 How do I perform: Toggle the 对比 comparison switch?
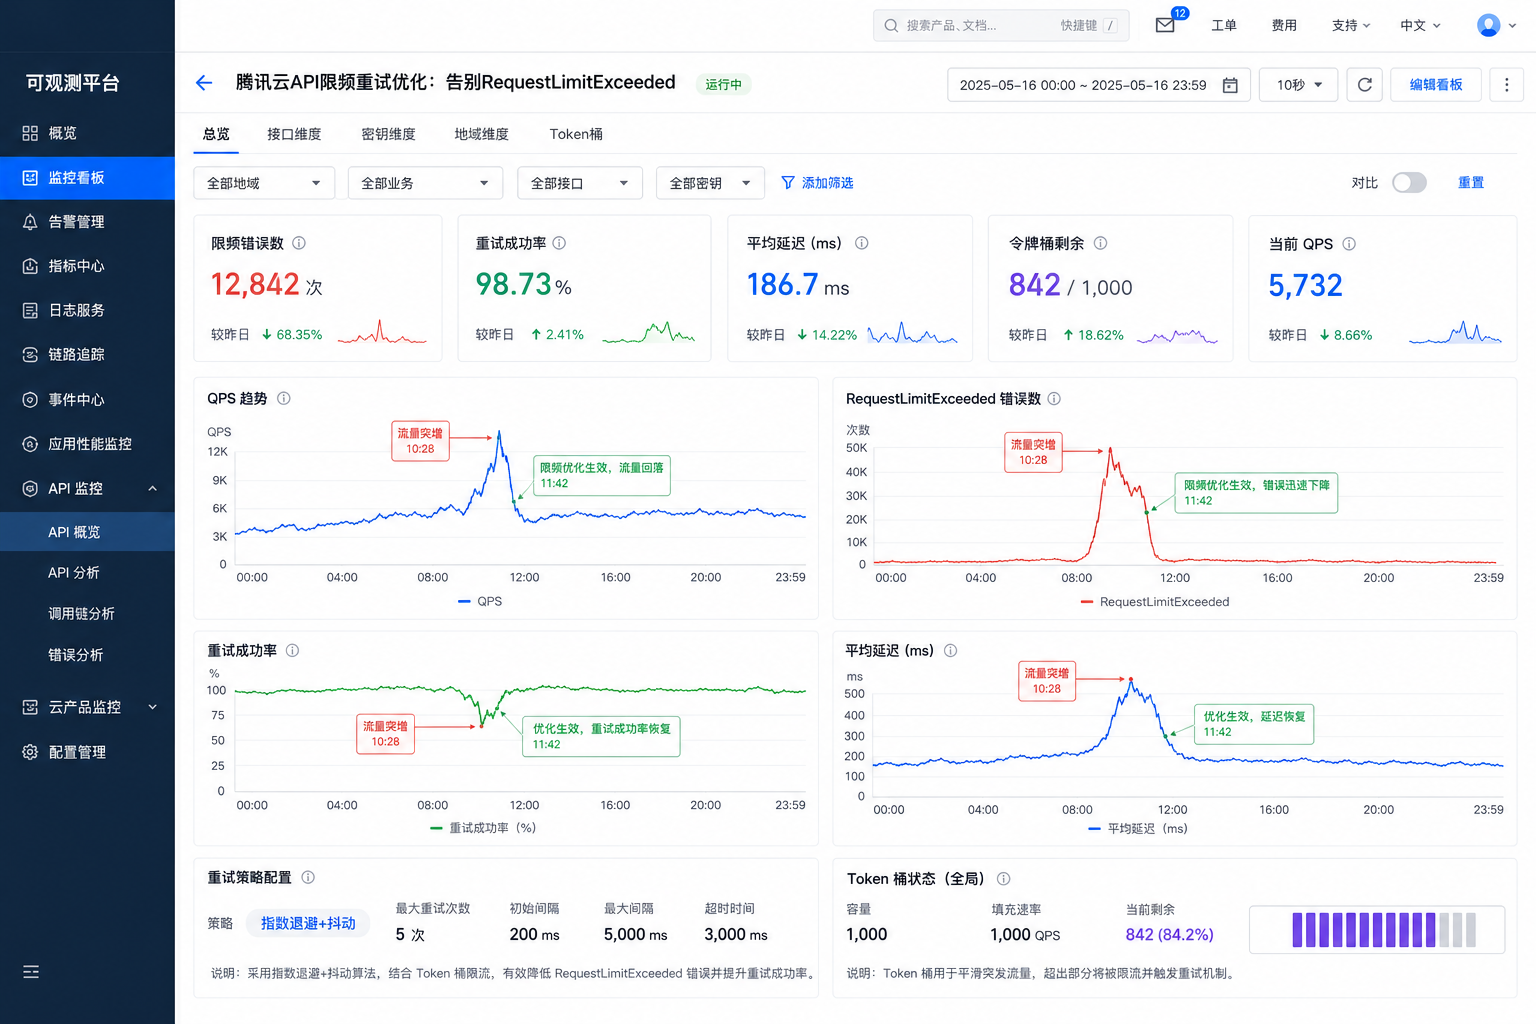click(x=1409, y=183)
